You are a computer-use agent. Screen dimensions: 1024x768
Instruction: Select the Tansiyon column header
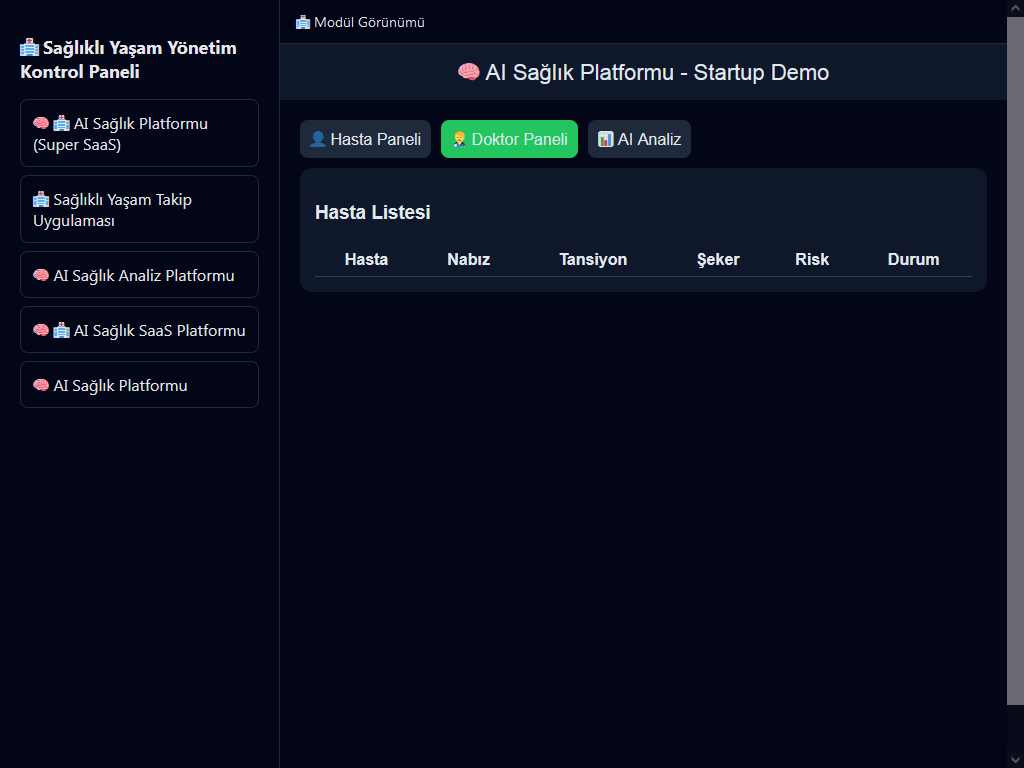coord(593,259)
